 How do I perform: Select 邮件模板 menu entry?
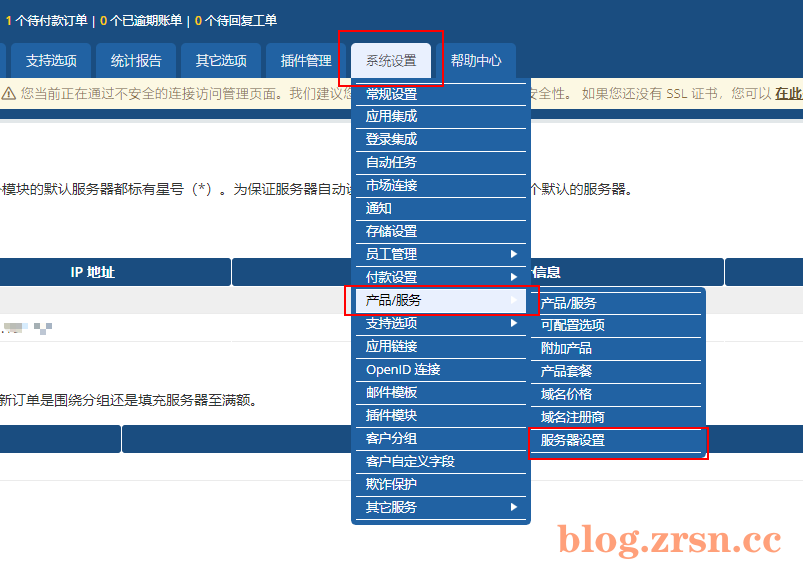point(441,392)
